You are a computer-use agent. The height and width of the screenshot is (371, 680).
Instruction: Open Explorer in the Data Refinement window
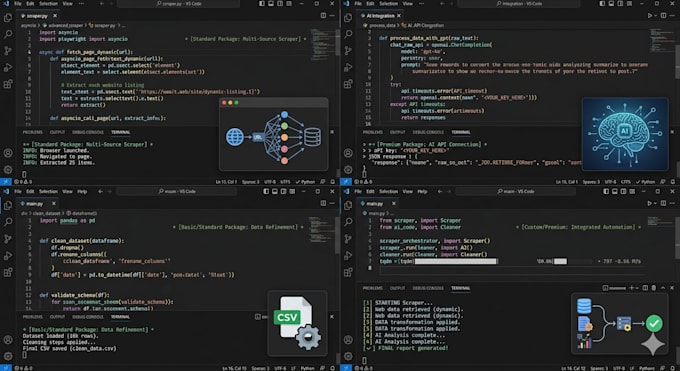click(x=8, y=206)
